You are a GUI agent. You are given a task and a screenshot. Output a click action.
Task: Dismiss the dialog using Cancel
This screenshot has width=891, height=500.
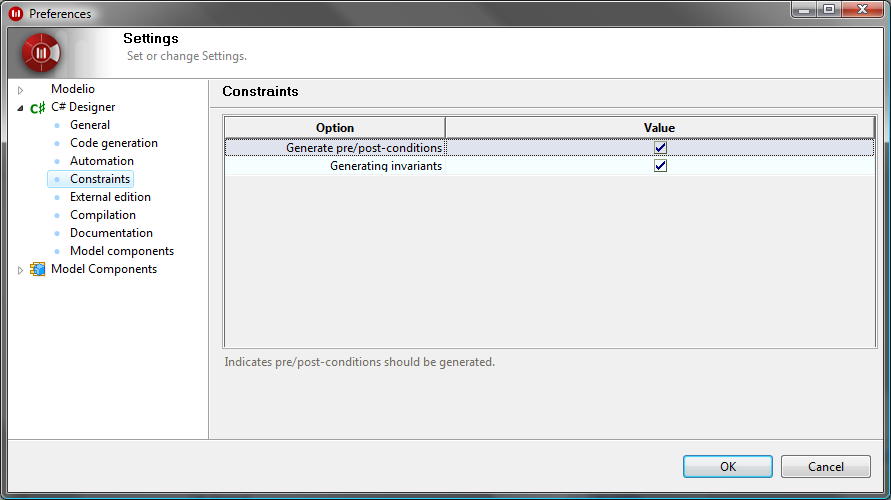(826, 466)
